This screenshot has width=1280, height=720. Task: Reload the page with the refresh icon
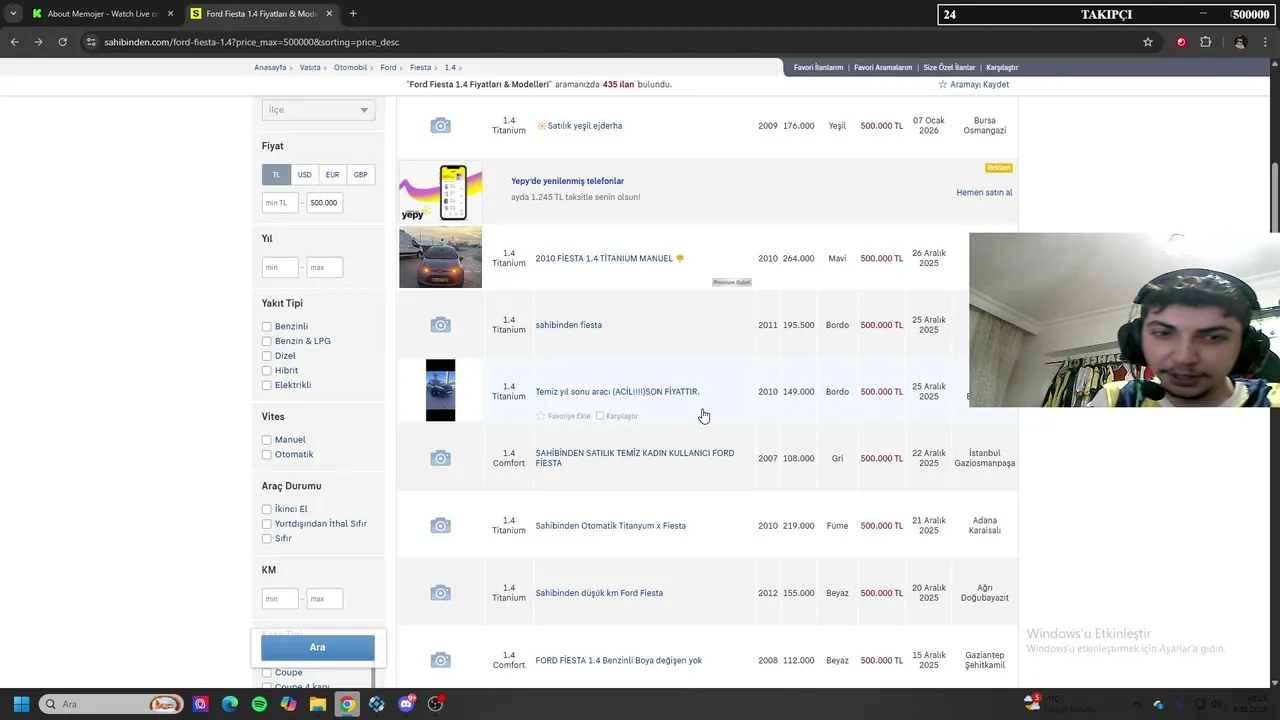pyautogui.click(x=62, y=42)
